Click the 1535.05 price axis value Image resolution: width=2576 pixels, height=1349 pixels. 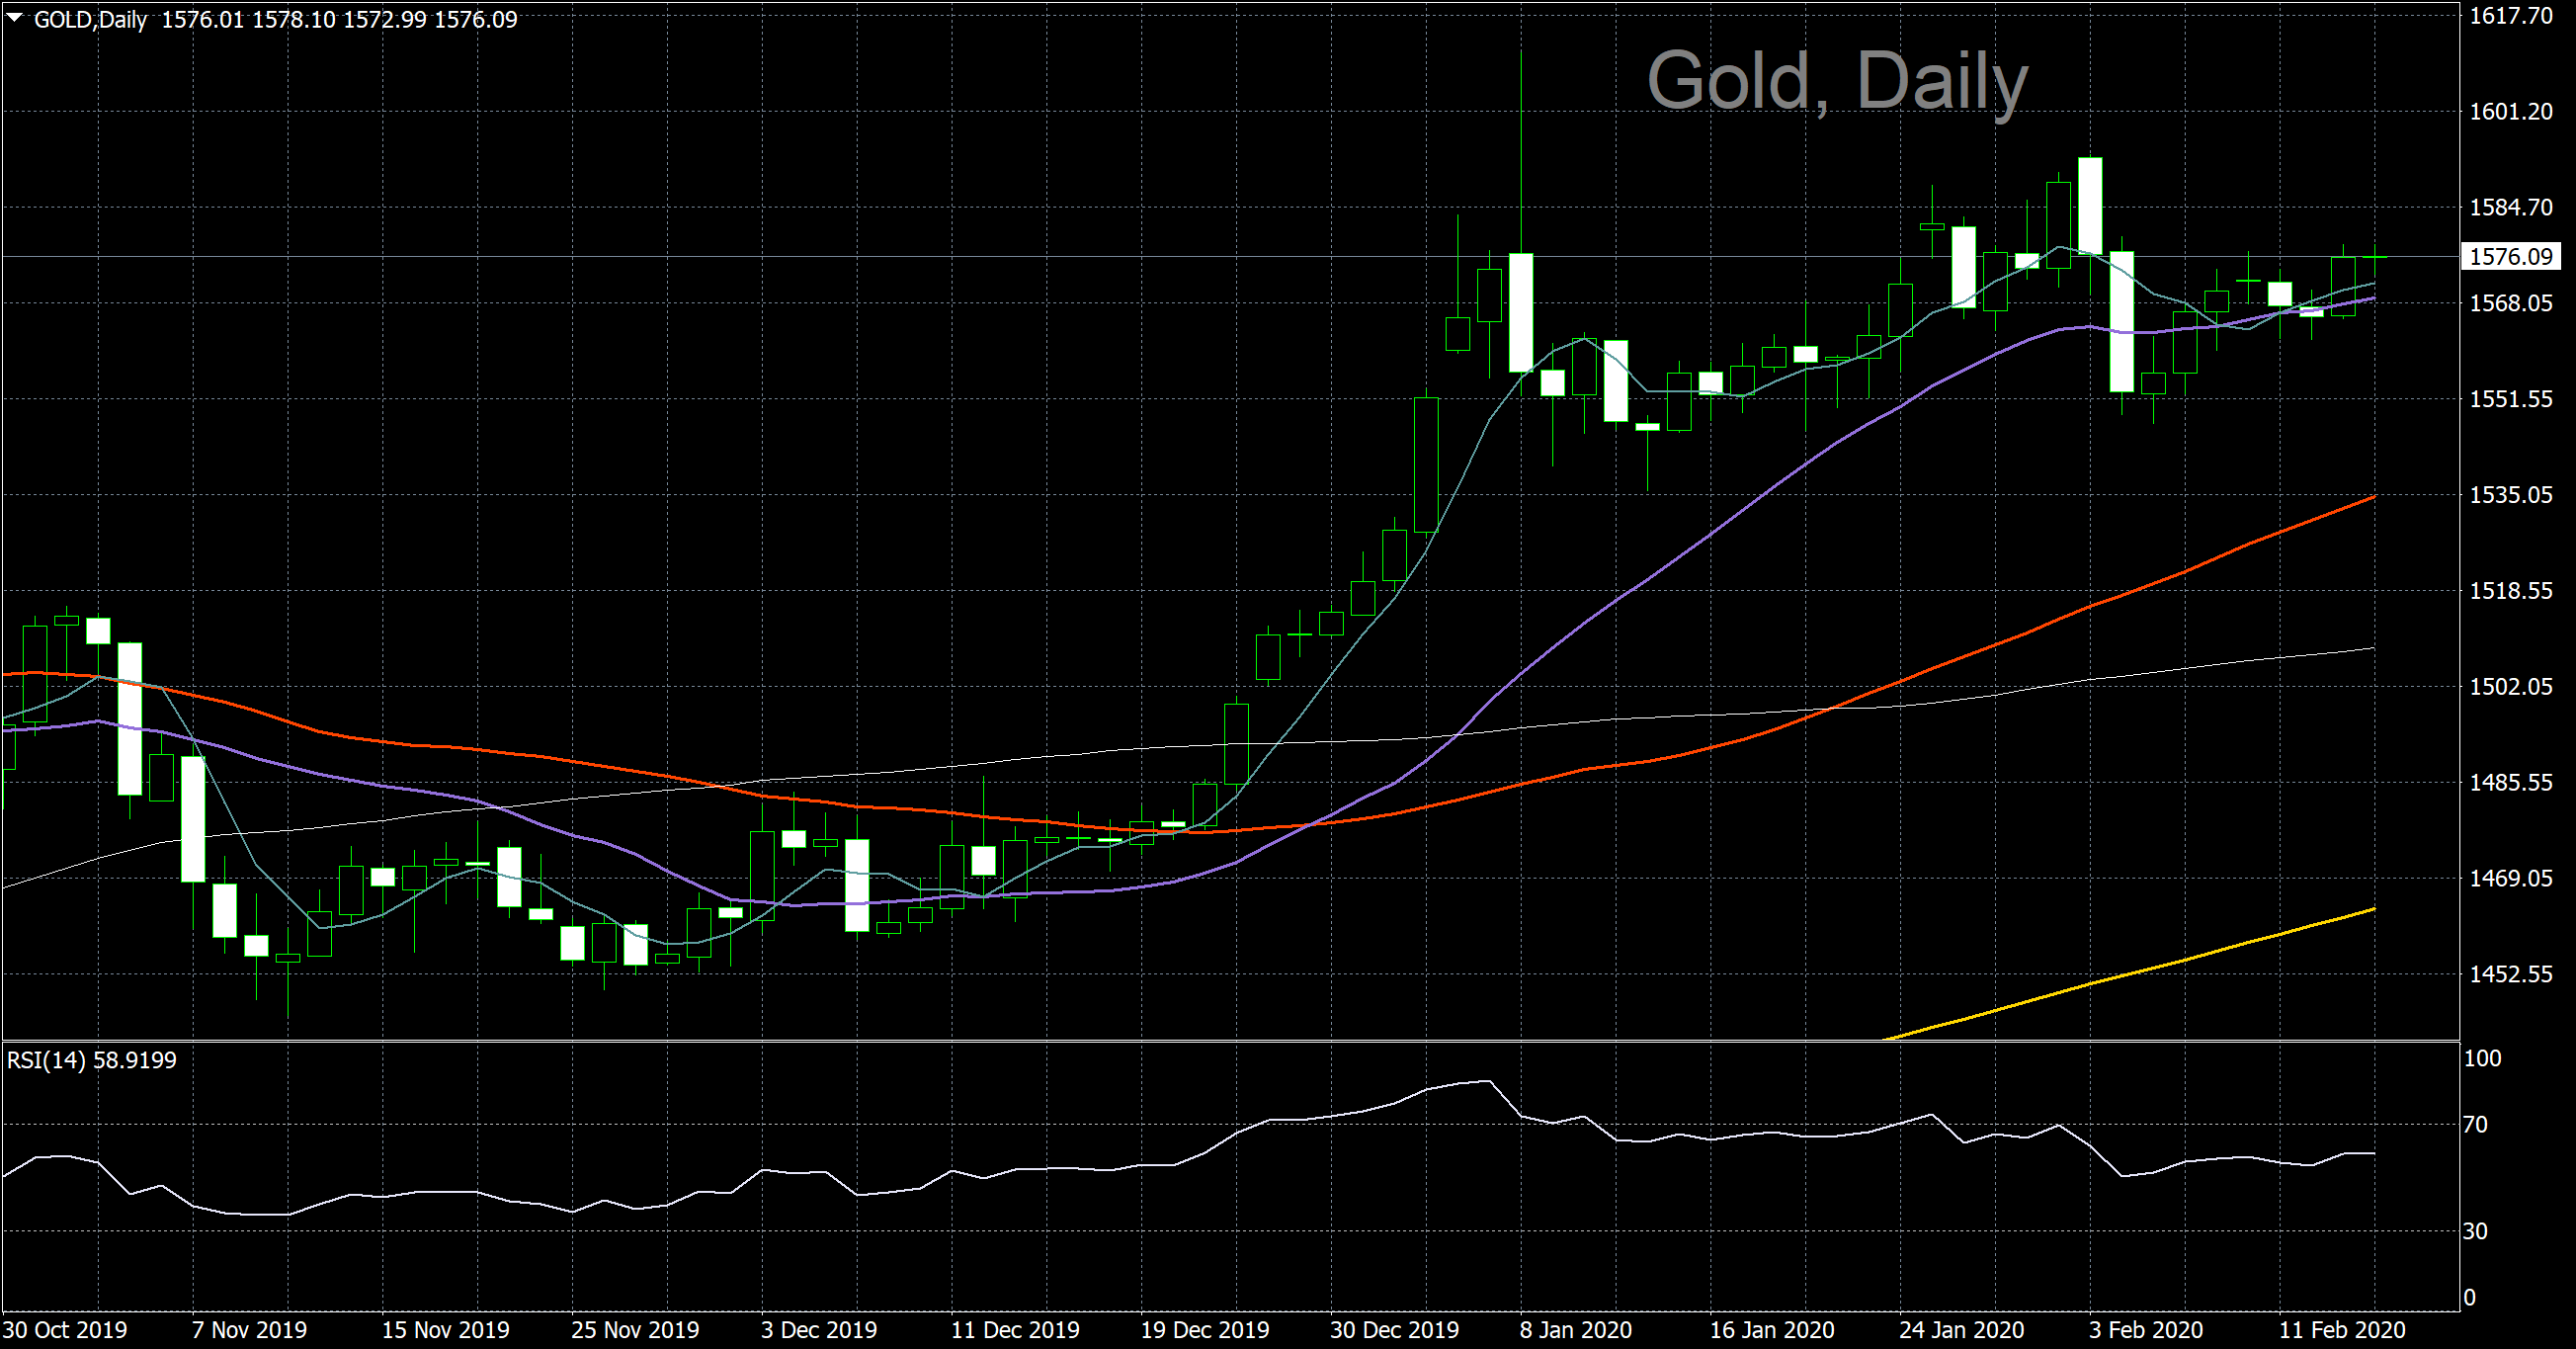pyautogui.click(x=2511, y=495)
